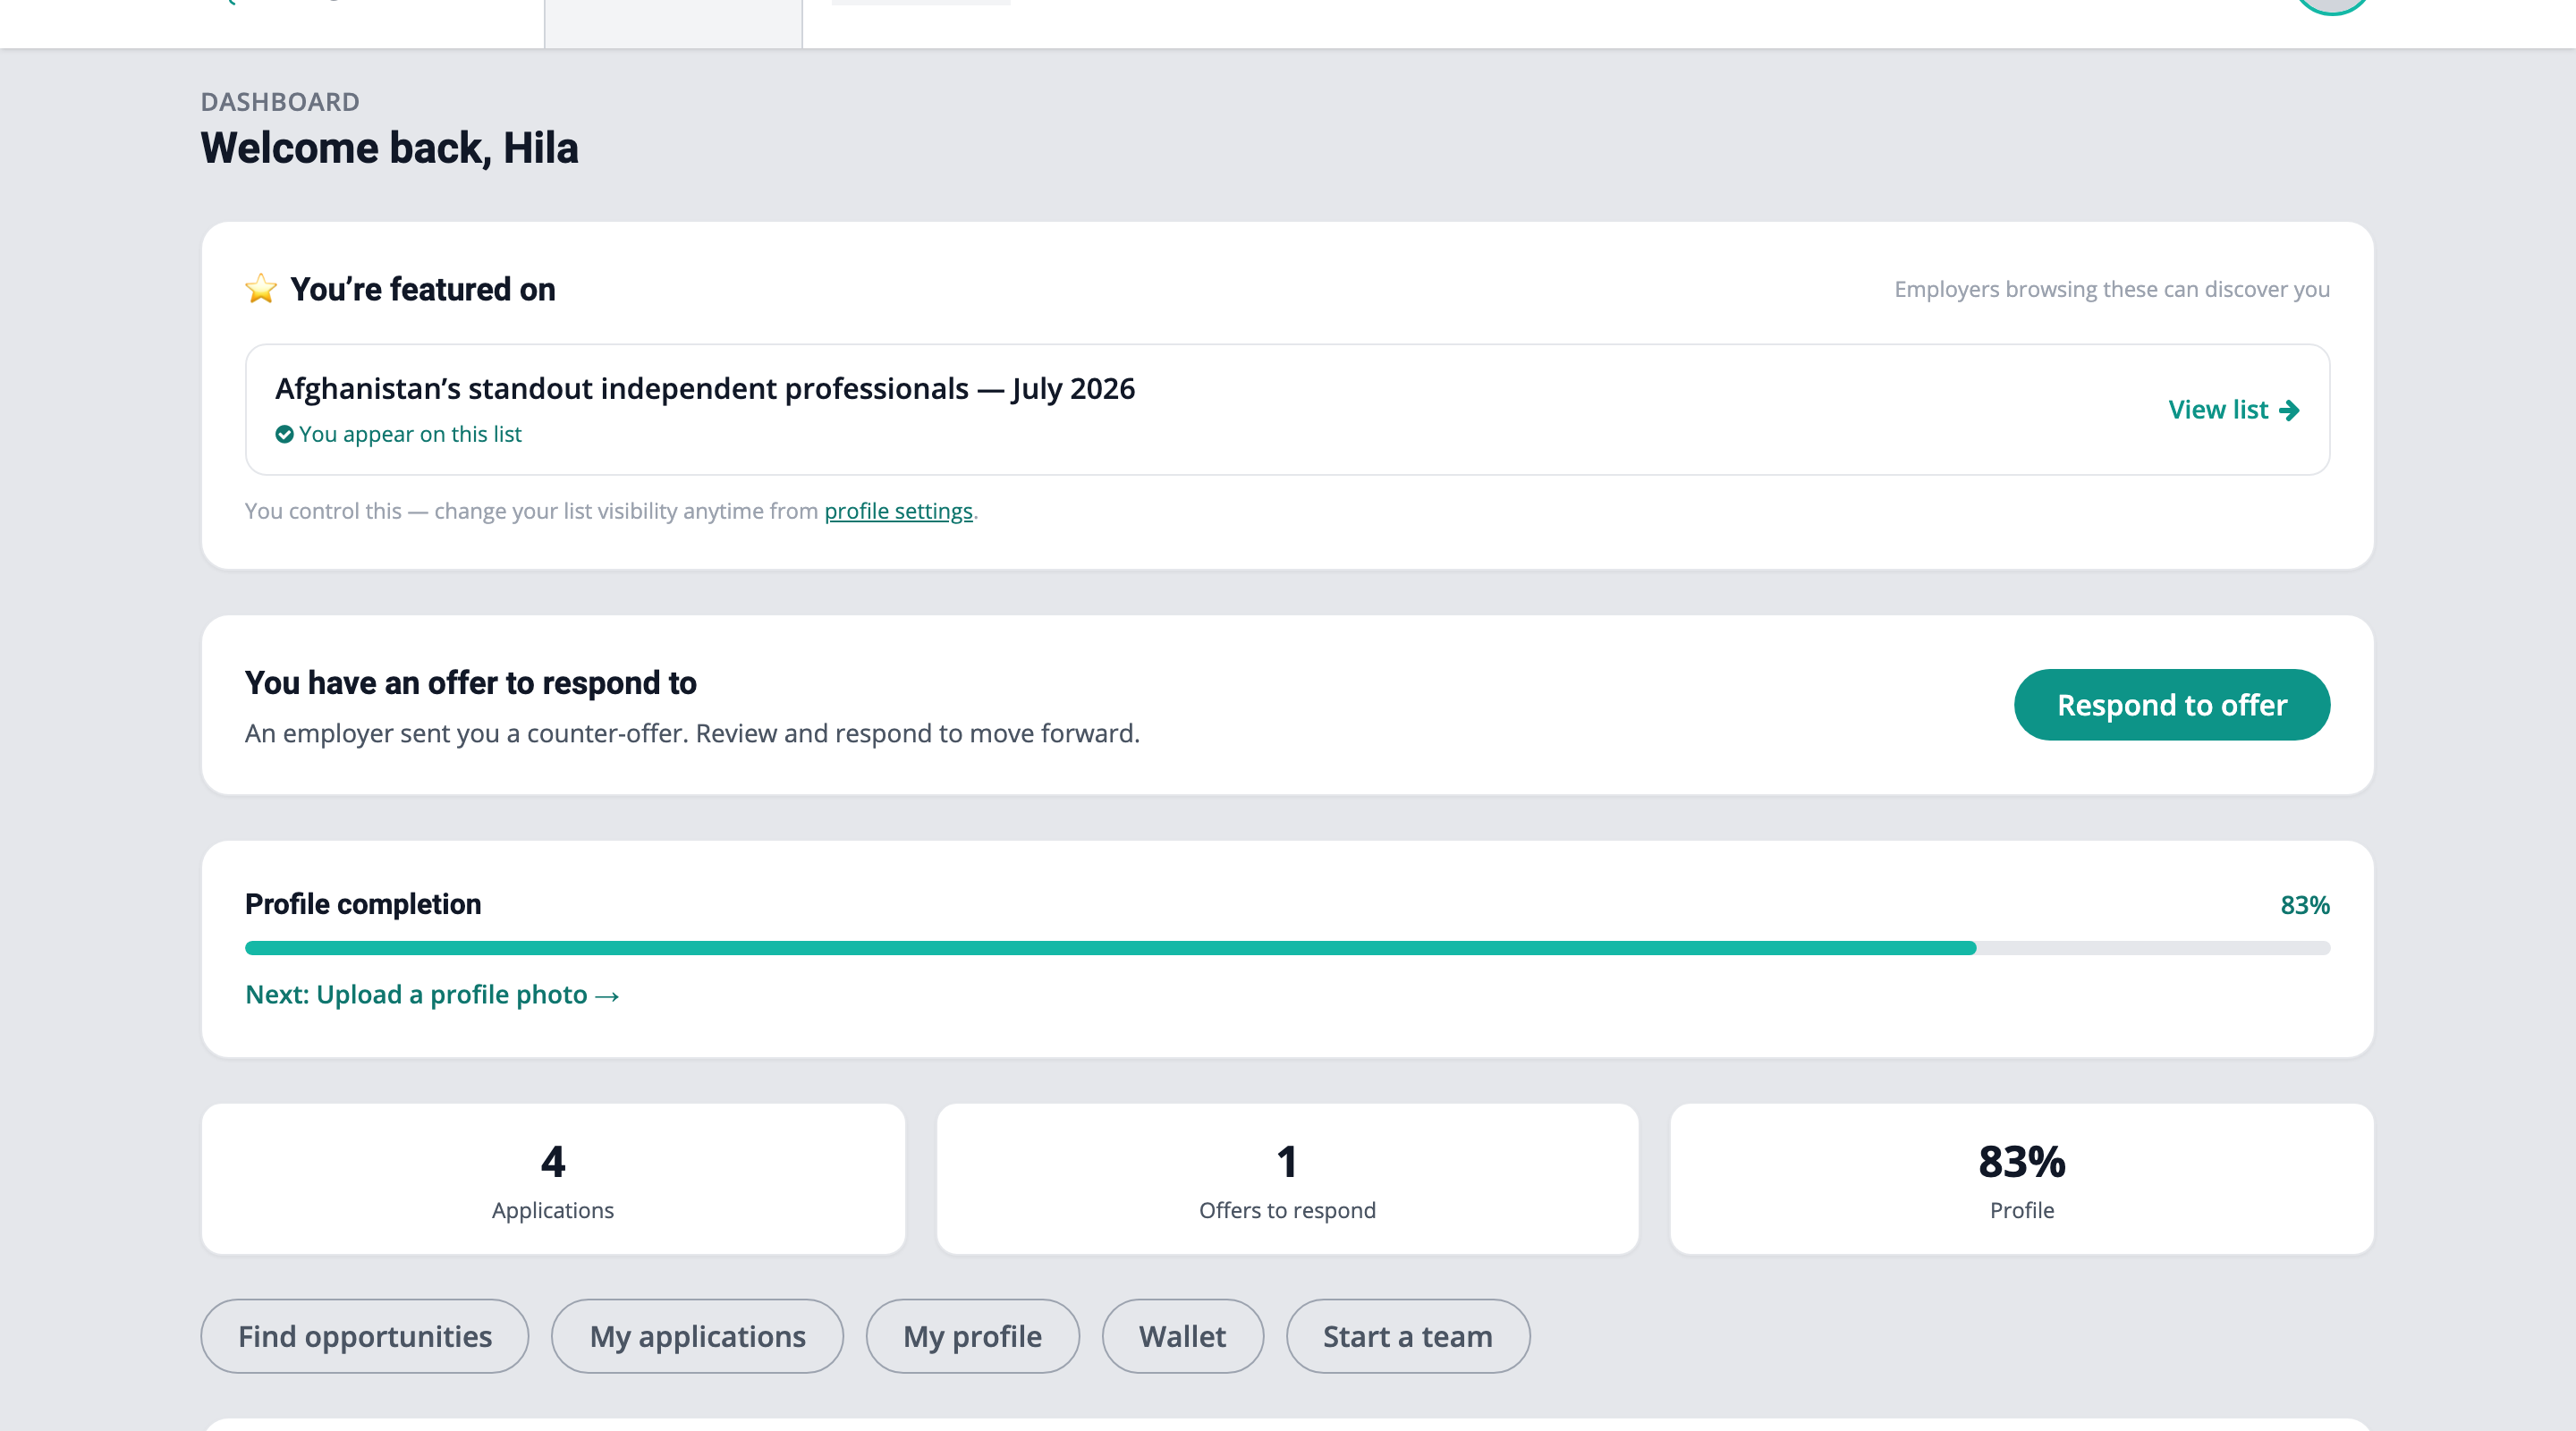
Task: Click the 83% value in Profile completion
Action: click(2305, 905)
